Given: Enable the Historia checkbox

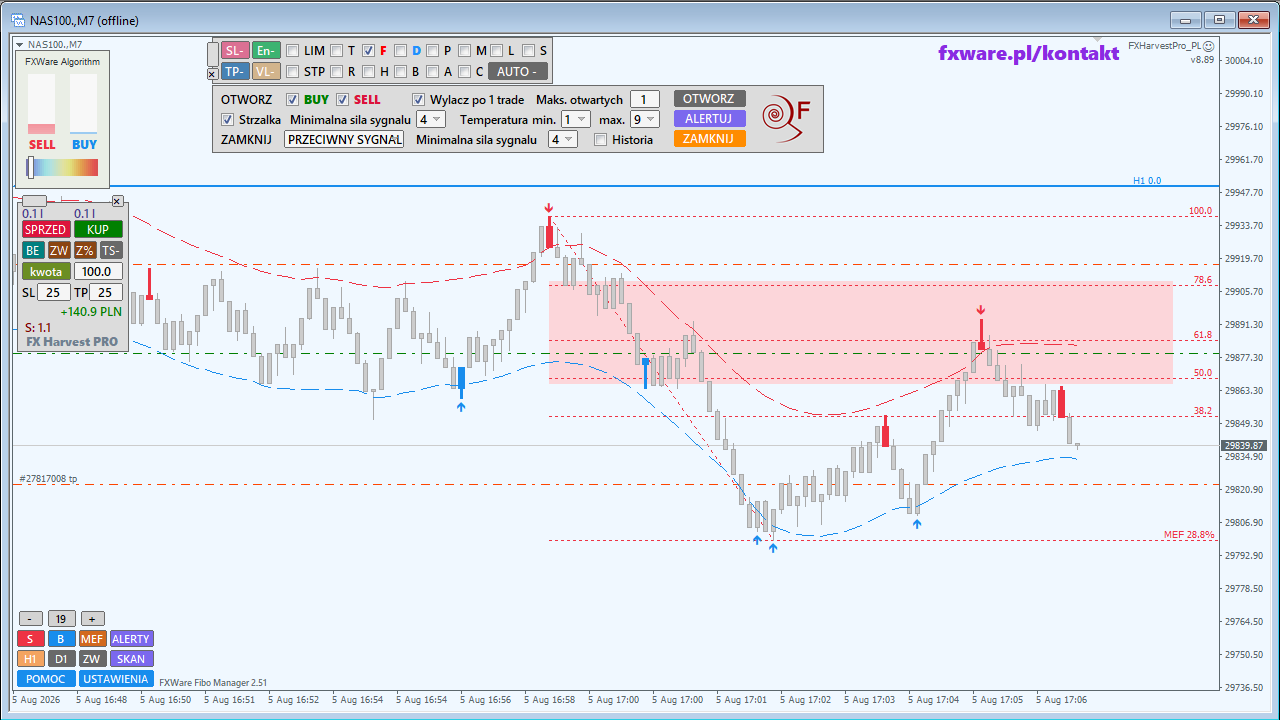Looking at the screenshot, I should [x=600, y=139].
